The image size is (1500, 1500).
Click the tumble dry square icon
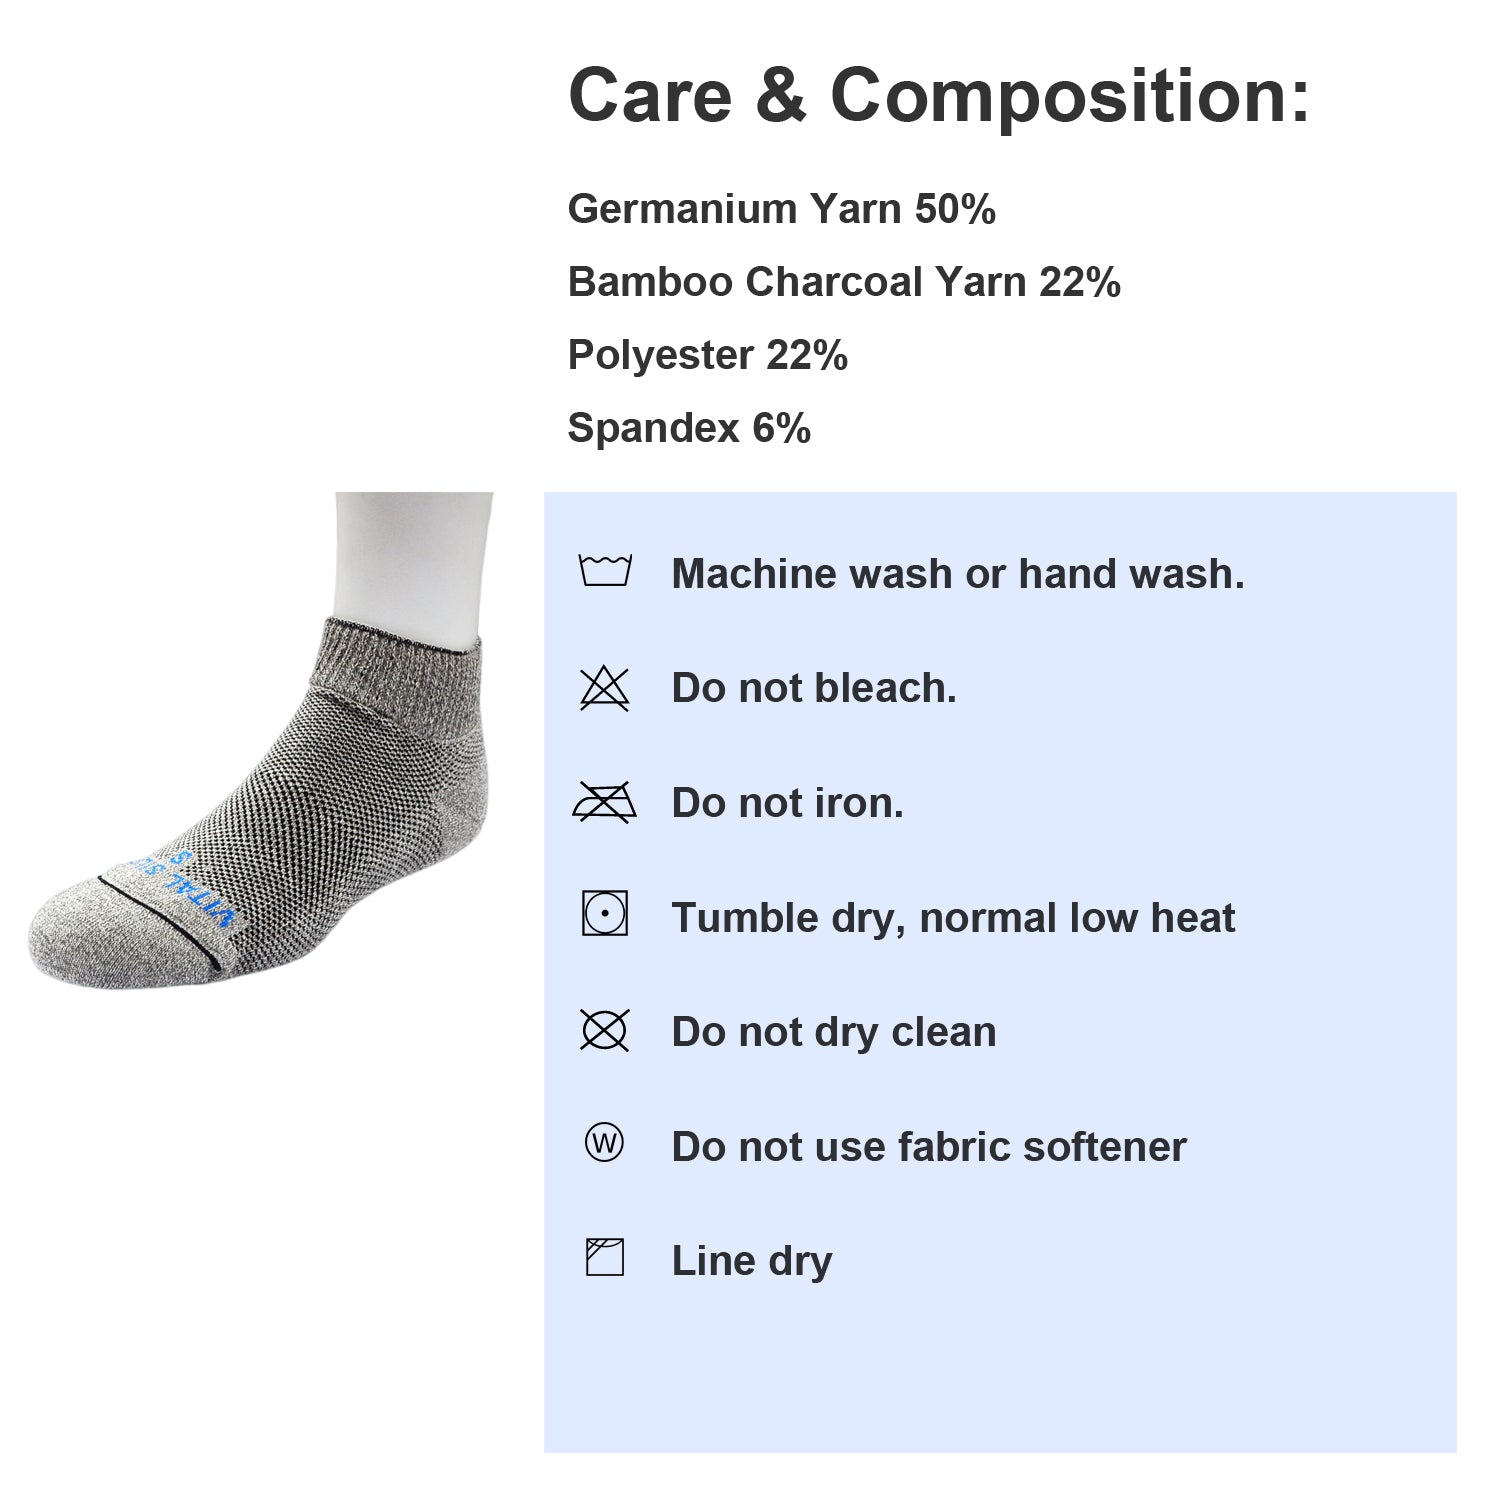[605, 914]
